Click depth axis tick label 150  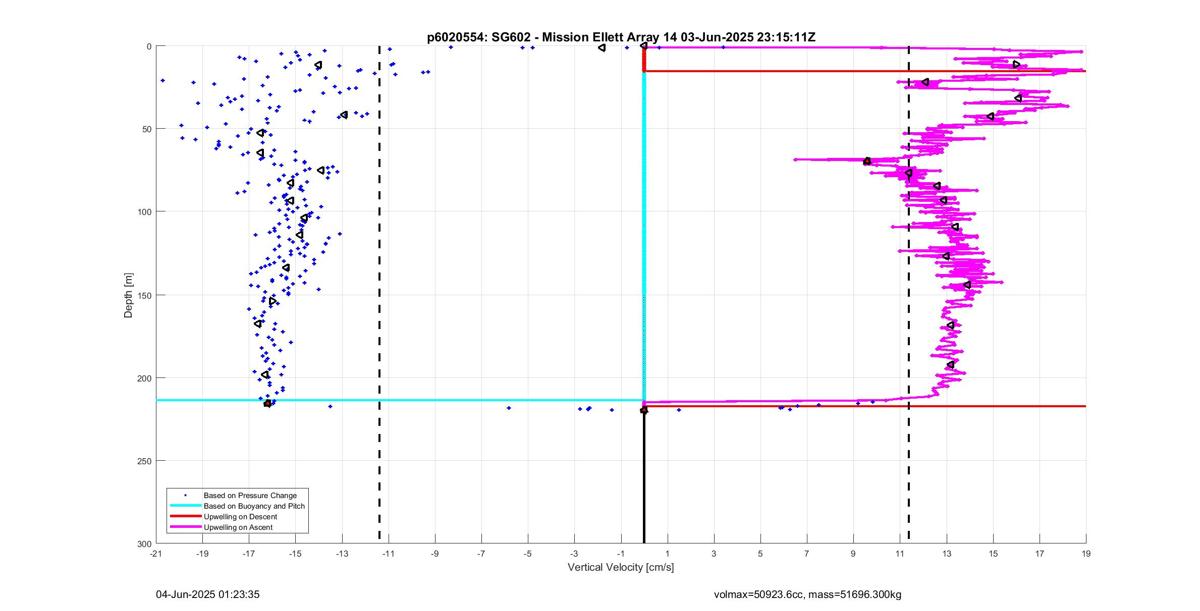[144, 295]
